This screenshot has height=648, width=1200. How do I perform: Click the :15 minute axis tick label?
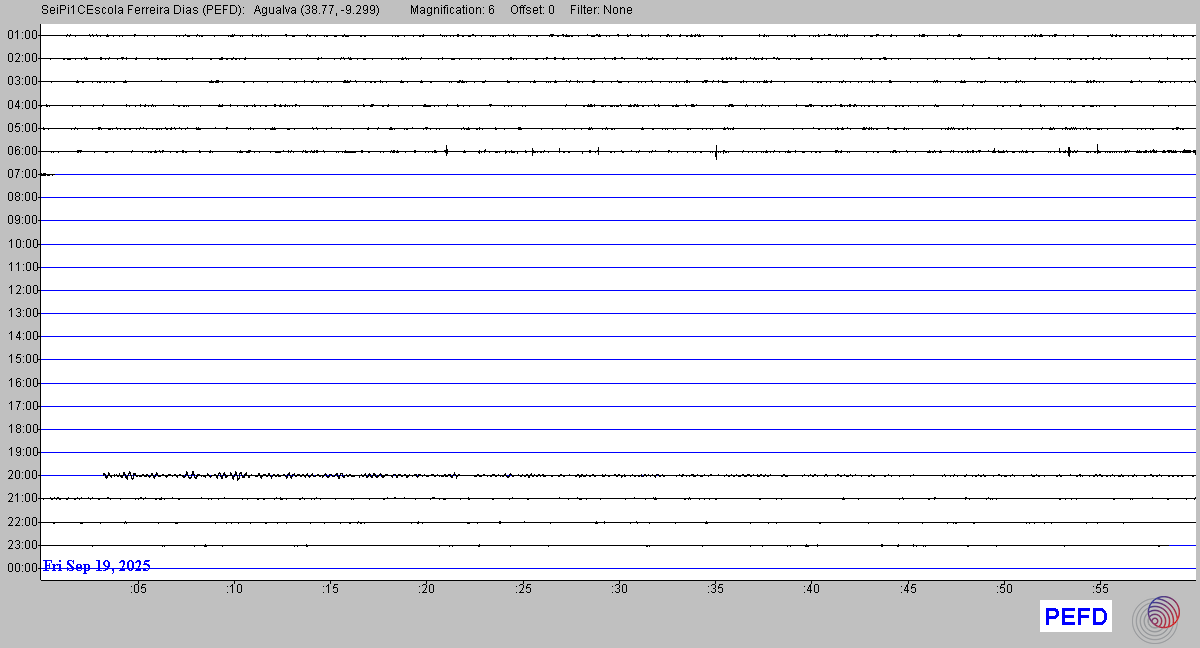pos(330,589)
